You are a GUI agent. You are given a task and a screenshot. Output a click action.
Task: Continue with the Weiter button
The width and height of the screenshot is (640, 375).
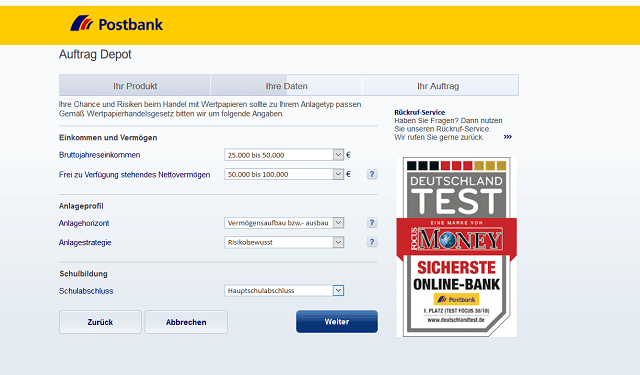click(x=337, y=322)
